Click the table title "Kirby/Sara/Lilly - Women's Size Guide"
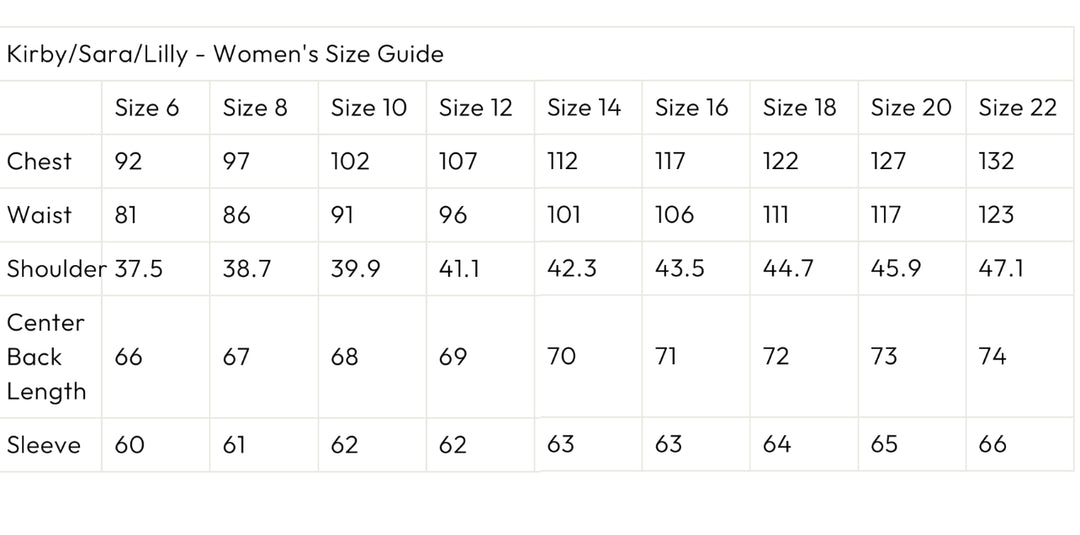1080x535 pixels. (225, 54)
